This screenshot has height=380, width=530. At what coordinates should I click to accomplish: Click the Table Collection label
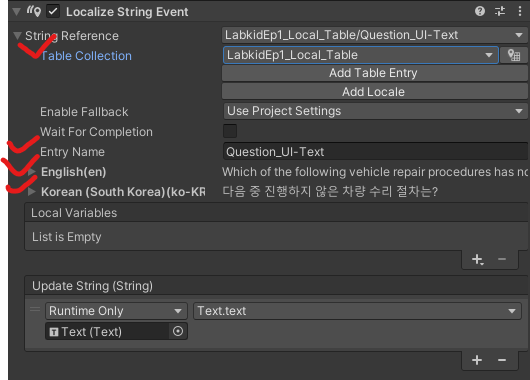click(x=86, y=56)
